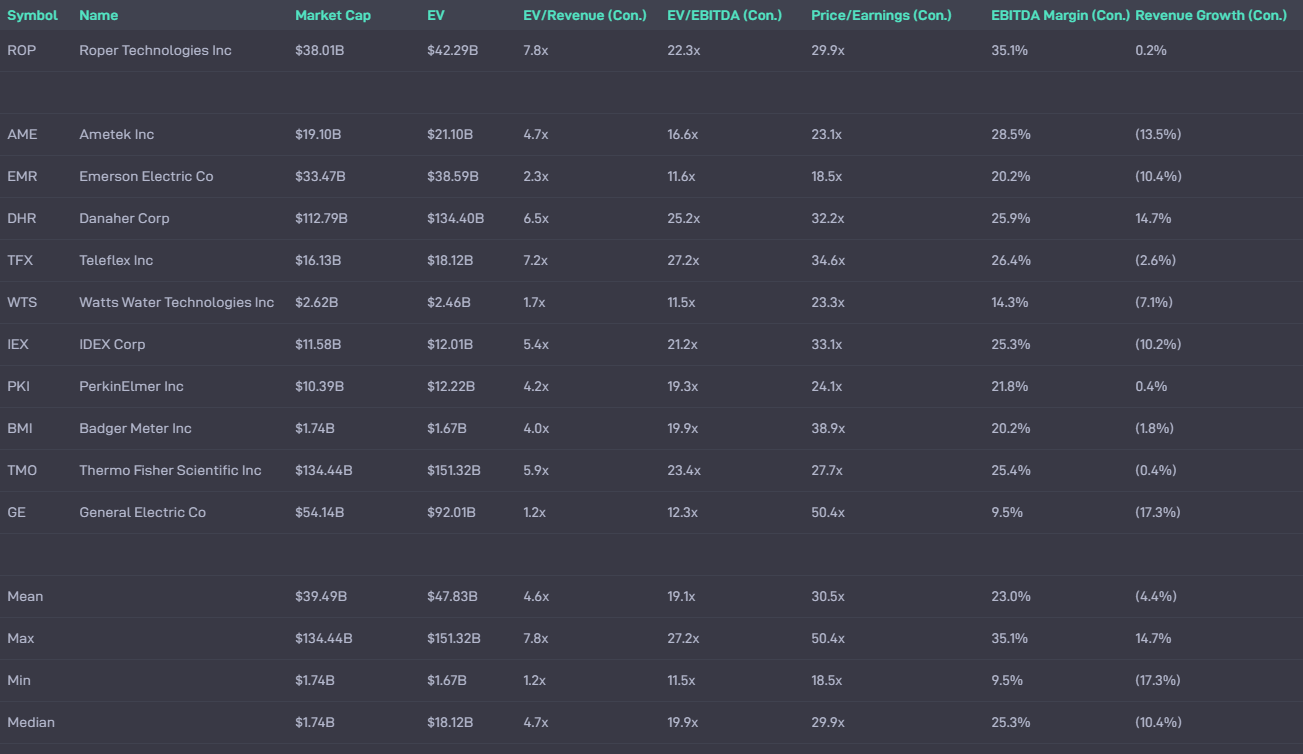
Task: Select the Roper Technologies Inc company name
Action: pos(155,50)
